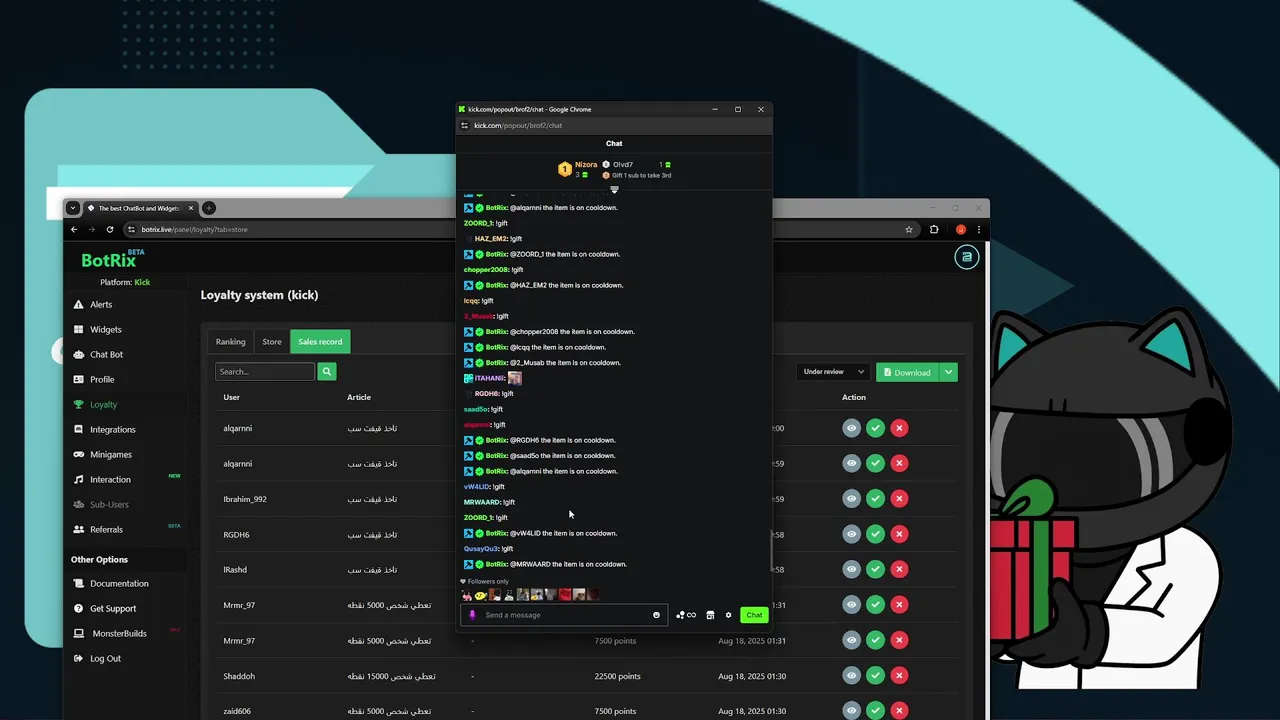Focus the sales record Search field

(x=265, y=371)
